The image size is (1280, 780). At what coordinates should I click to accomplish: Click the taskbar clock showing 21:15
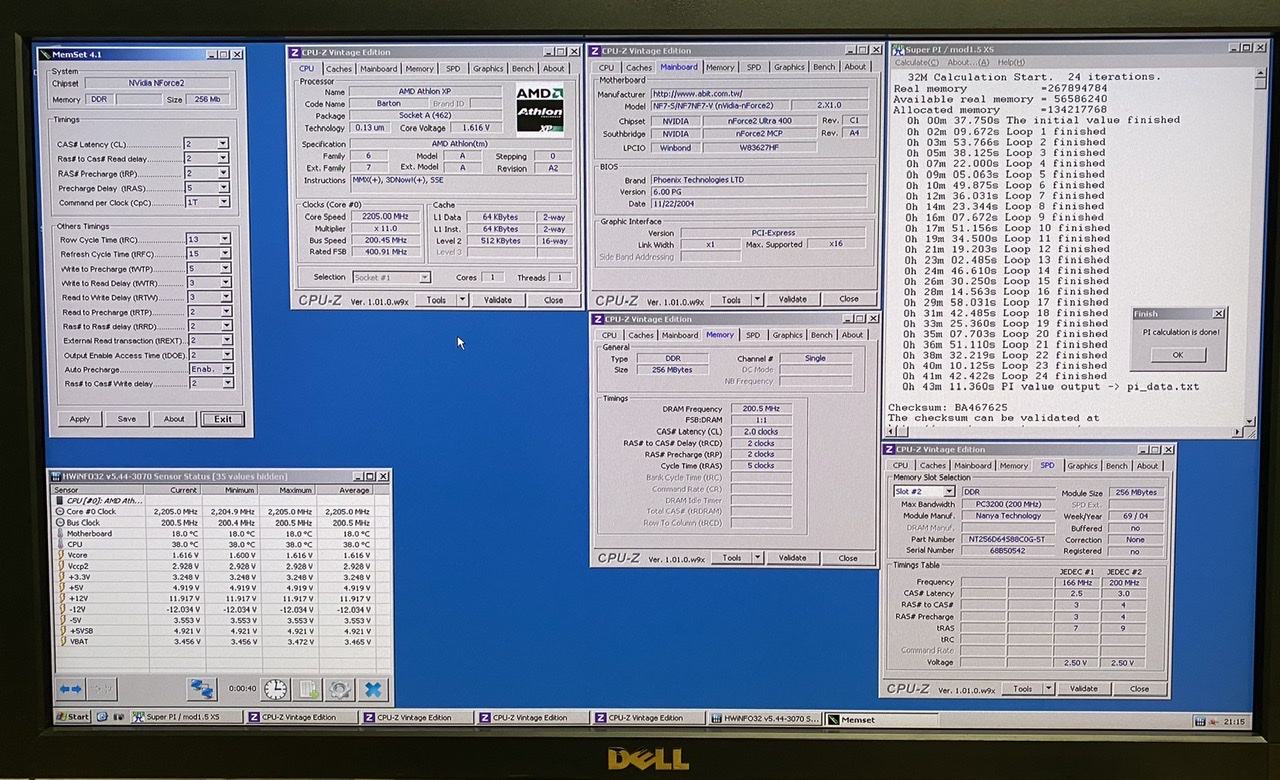tap(1234, 721)
